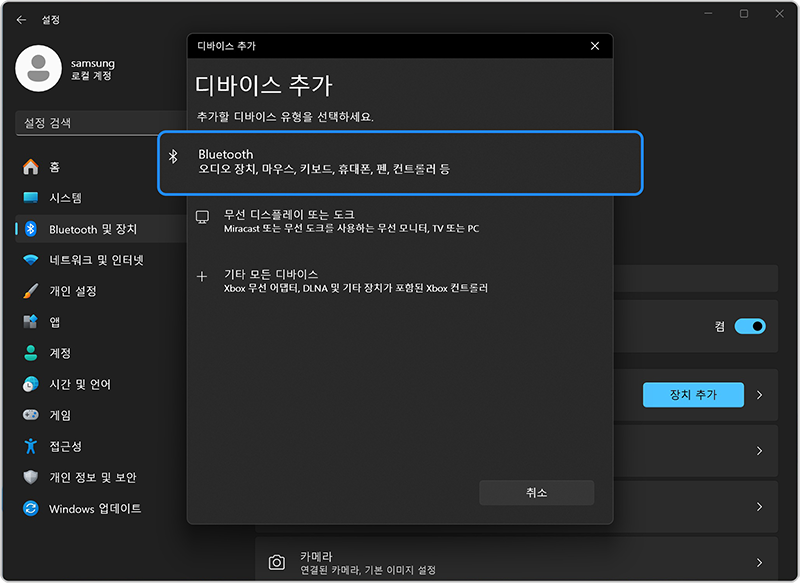Click the Apps icon in sidebar
Viewport: 800px width, 584px height.
point(31,322)
